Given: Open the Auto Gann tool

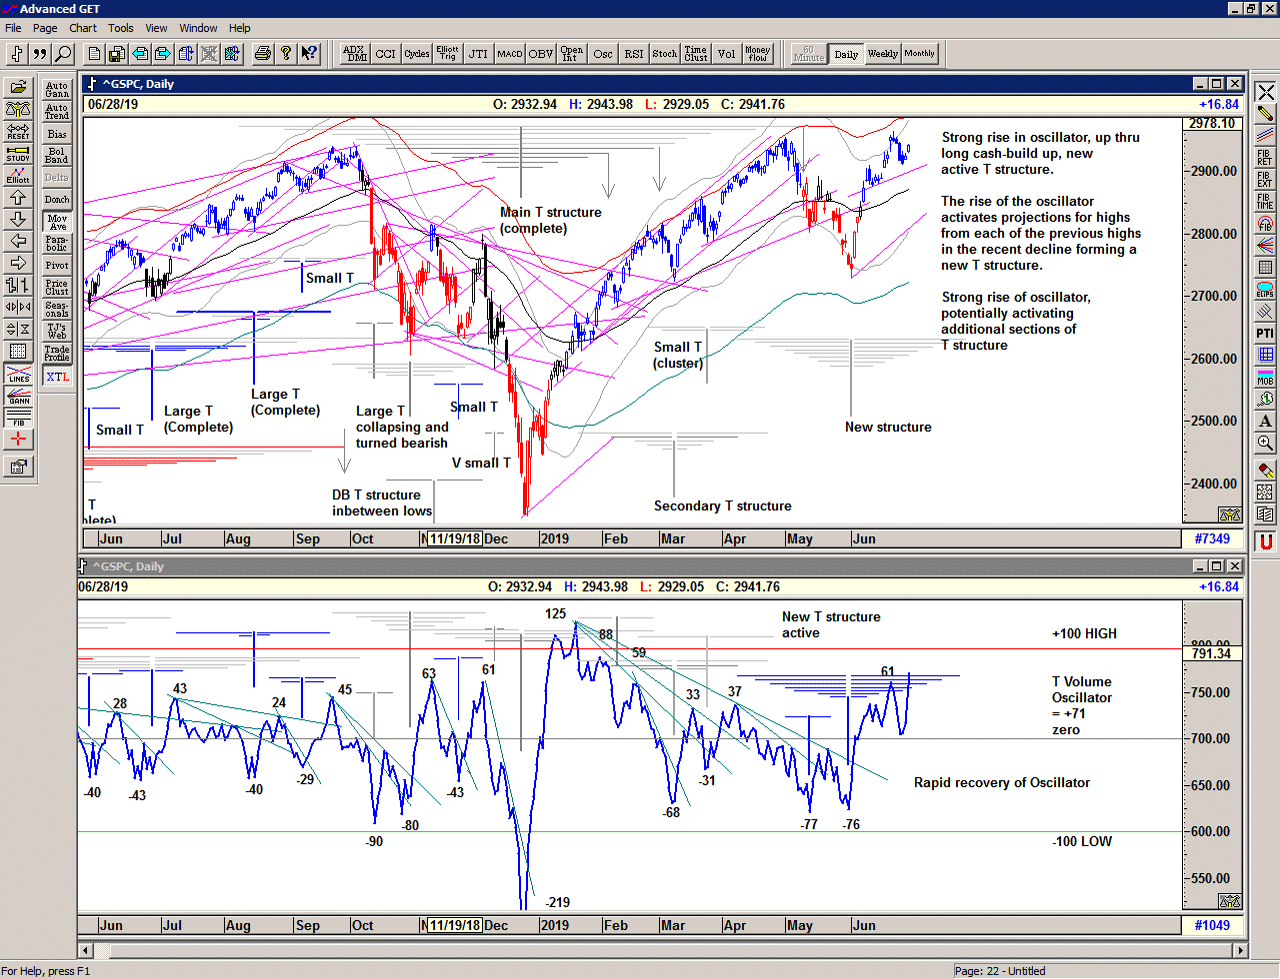Looking at the screenshot, I should pos(57,89).
